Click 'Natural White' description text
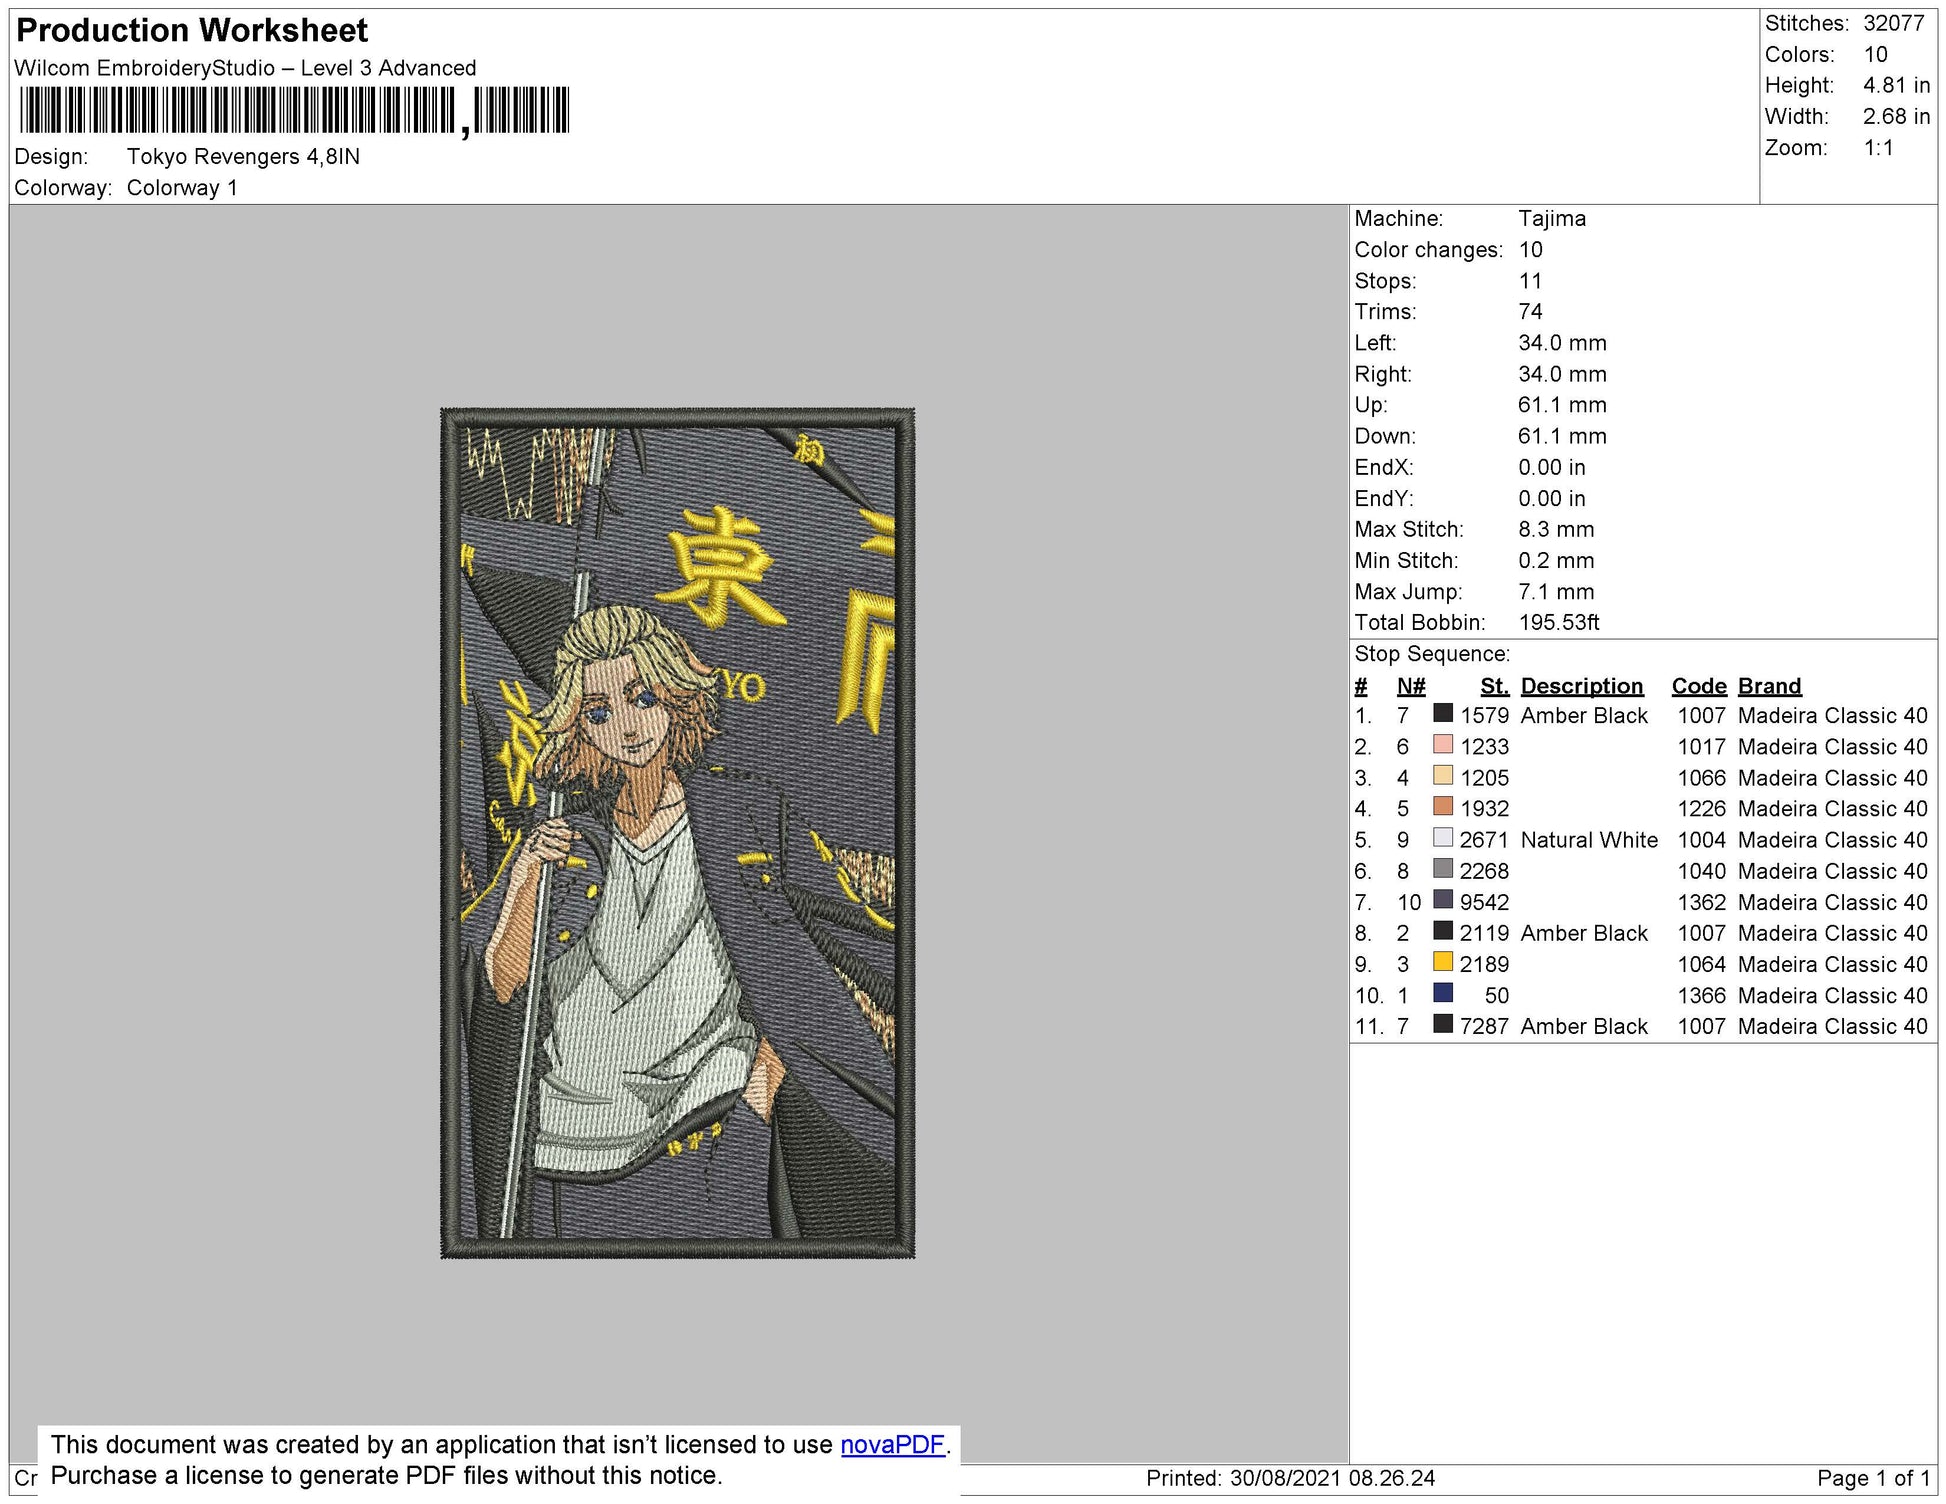Viewport: 1946px width, 1504px height. [1589, 839]
